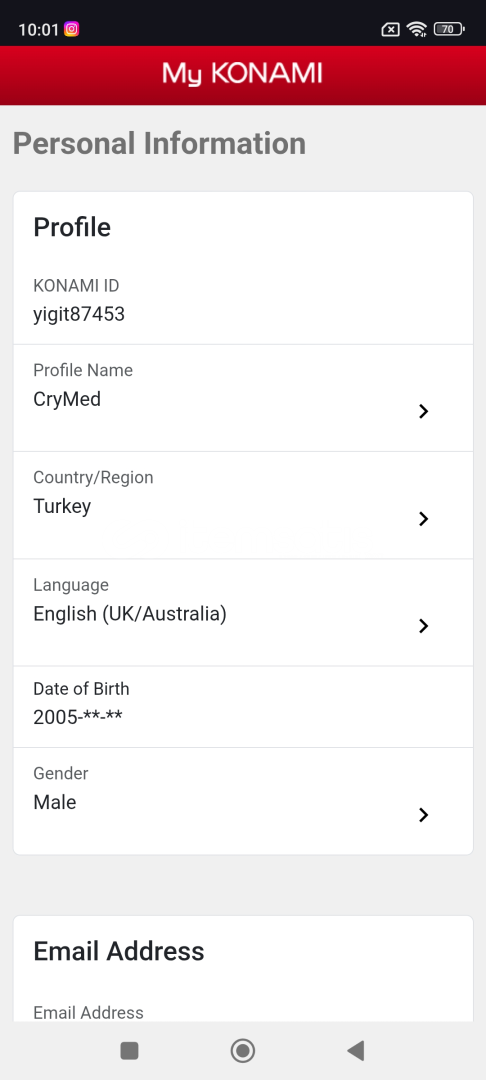Select the Male gender row
The image size is (486, 1080).
tap(243, 802)
